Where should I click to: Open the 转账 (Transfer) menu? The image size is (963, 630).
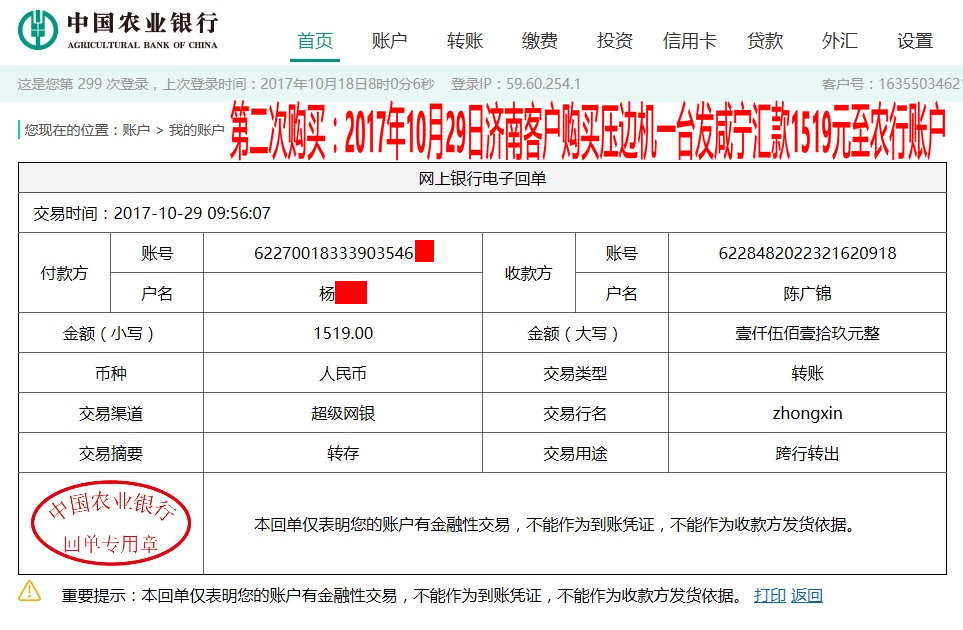click(463, 41)
